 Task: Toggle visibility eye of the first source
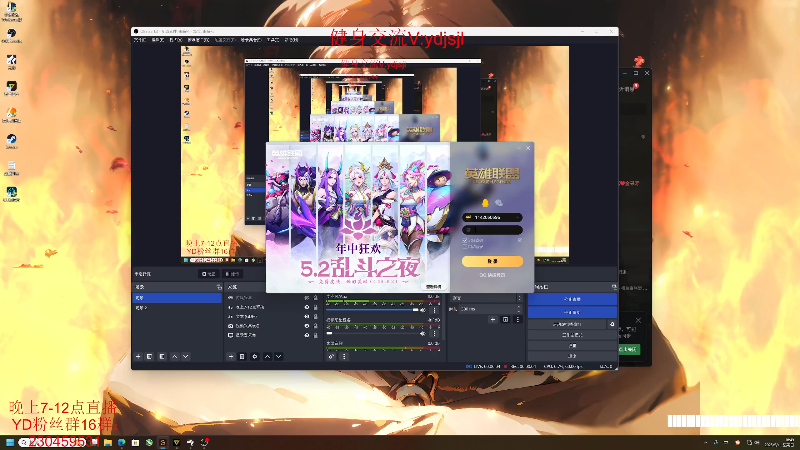tap(307, 297)
